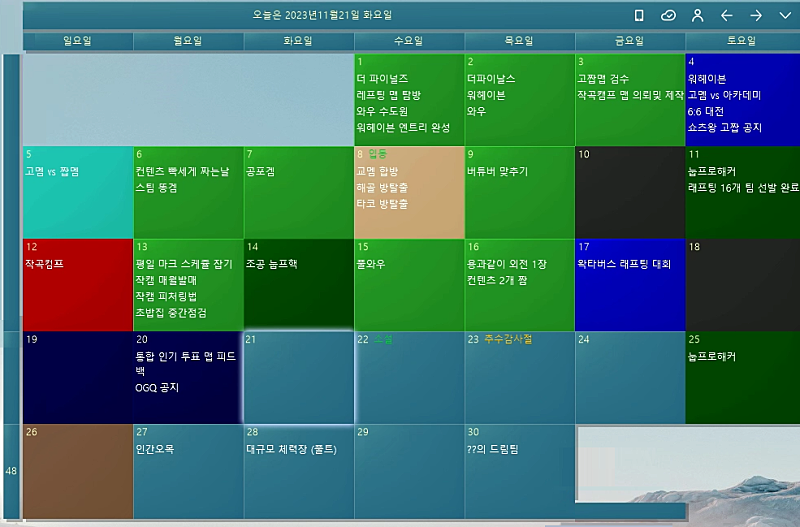Screen dimensions: 800x527
Task: Click '인간오목' event on day 27
Action: click(x=155, y=449)
